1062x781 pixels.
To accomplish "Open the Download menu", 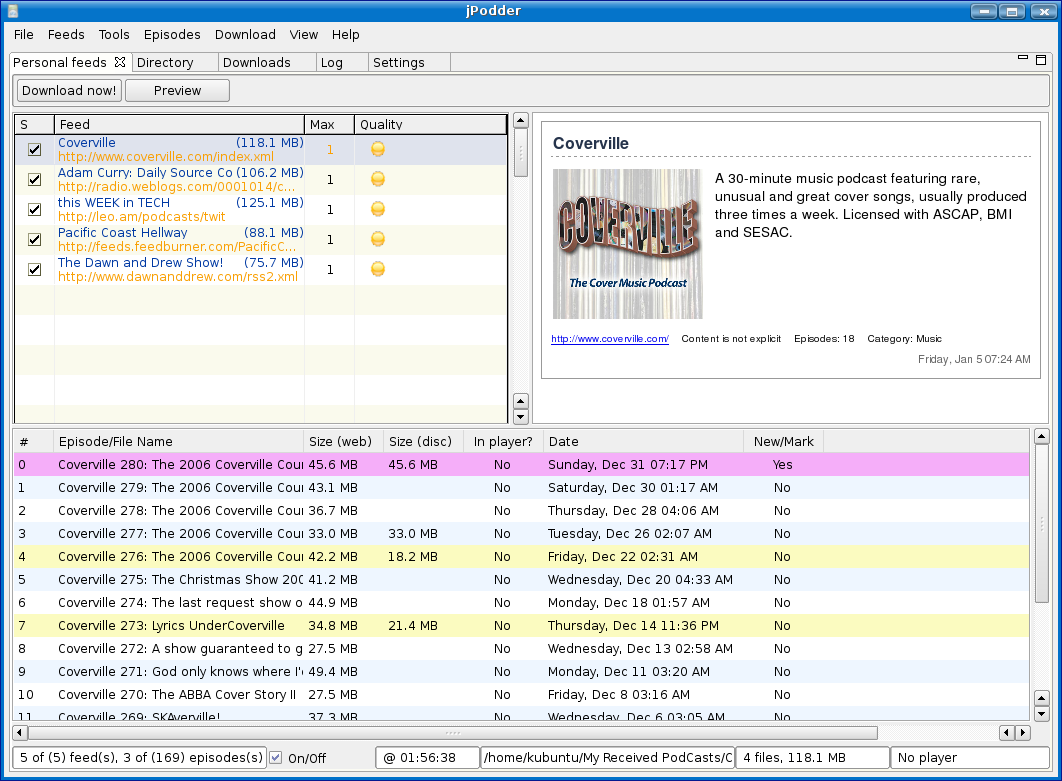I will click(x=245, y=35).
